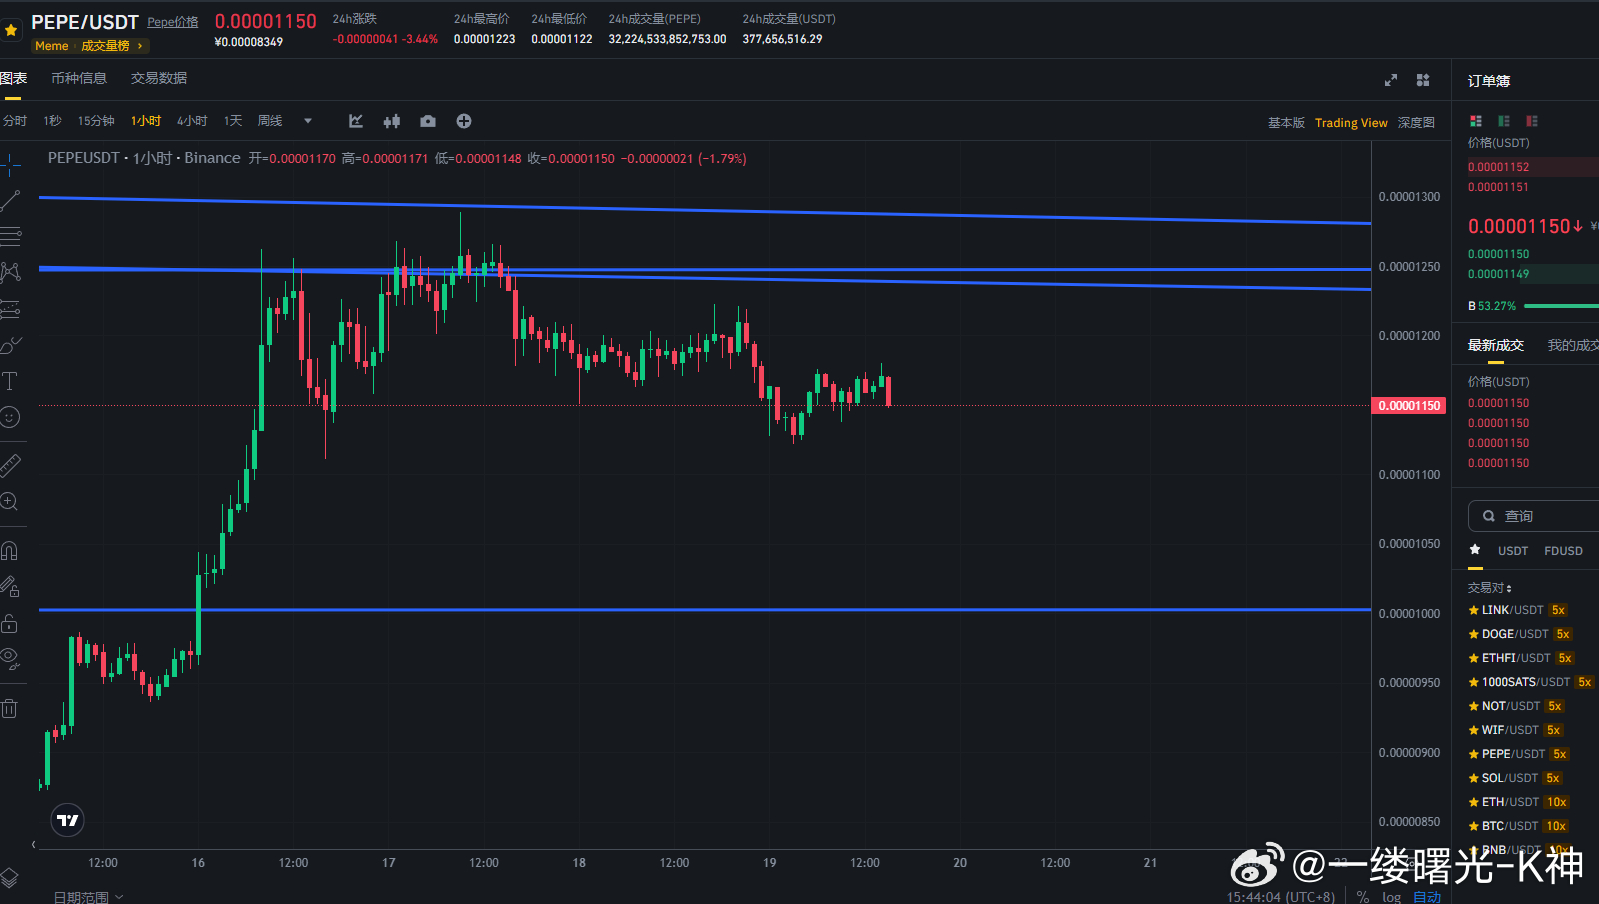Open the object tree layers icon
Viewport: 1599px width, 904px height.
(x=10, y=878)
